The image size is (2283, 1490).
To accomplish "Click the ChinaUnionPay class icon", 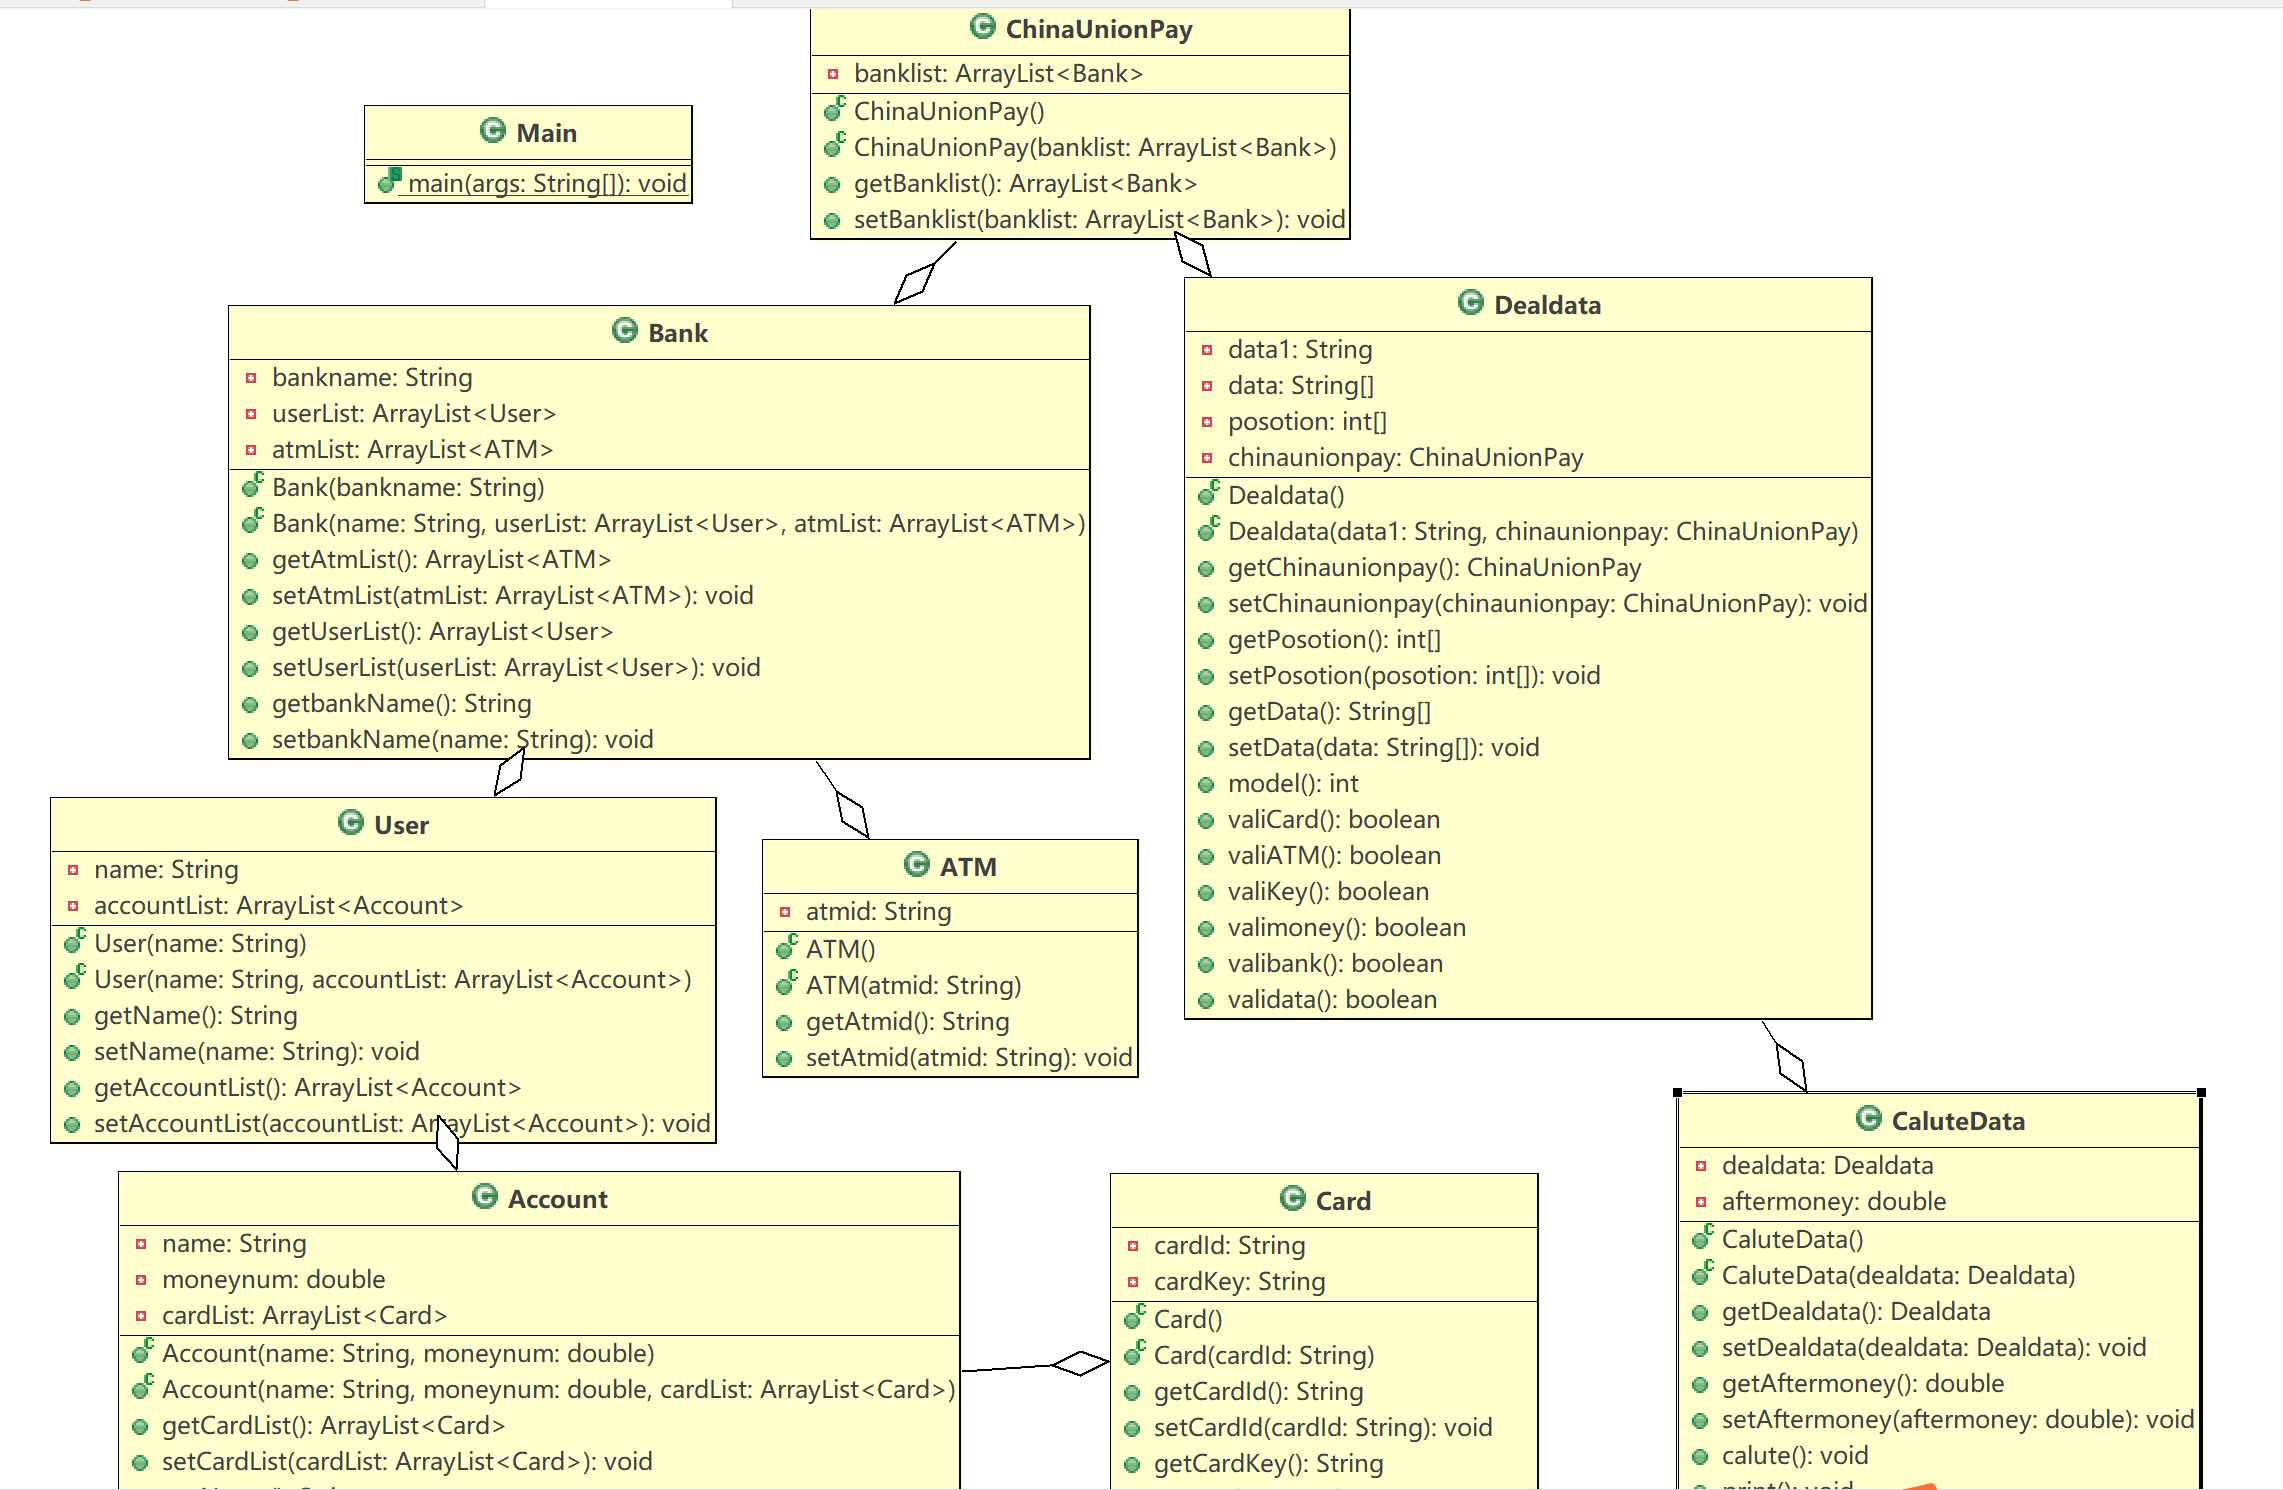I will tap(982, 27).
